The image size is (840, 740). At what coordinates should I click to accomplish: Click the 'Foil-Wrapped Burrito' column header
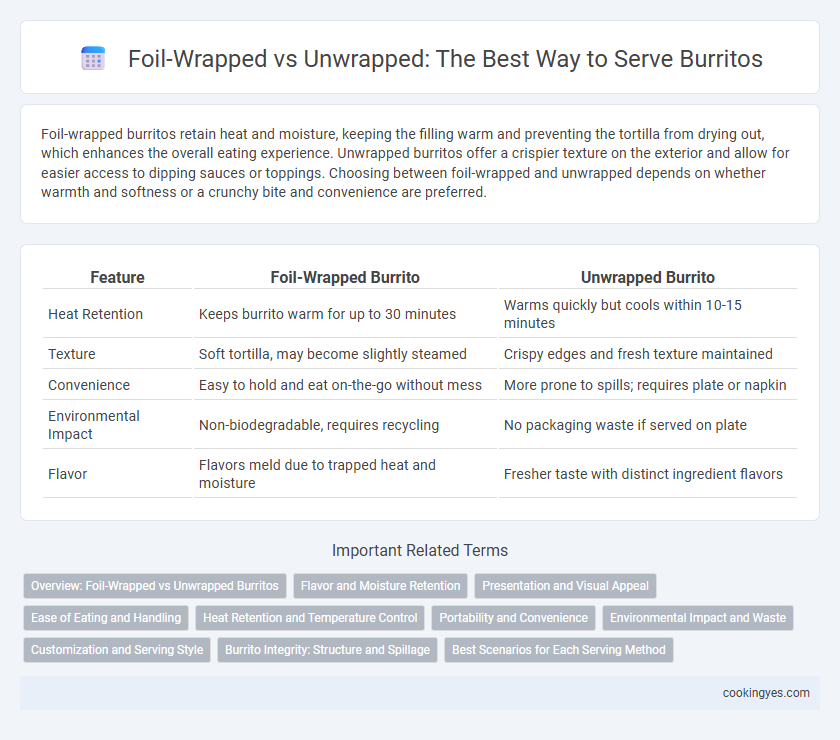click(345, 277)
